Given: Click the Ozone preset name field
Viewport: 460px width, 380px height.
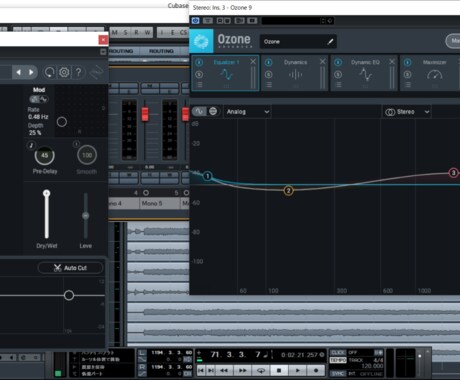Looking at the screenshot, I should 298,42.
